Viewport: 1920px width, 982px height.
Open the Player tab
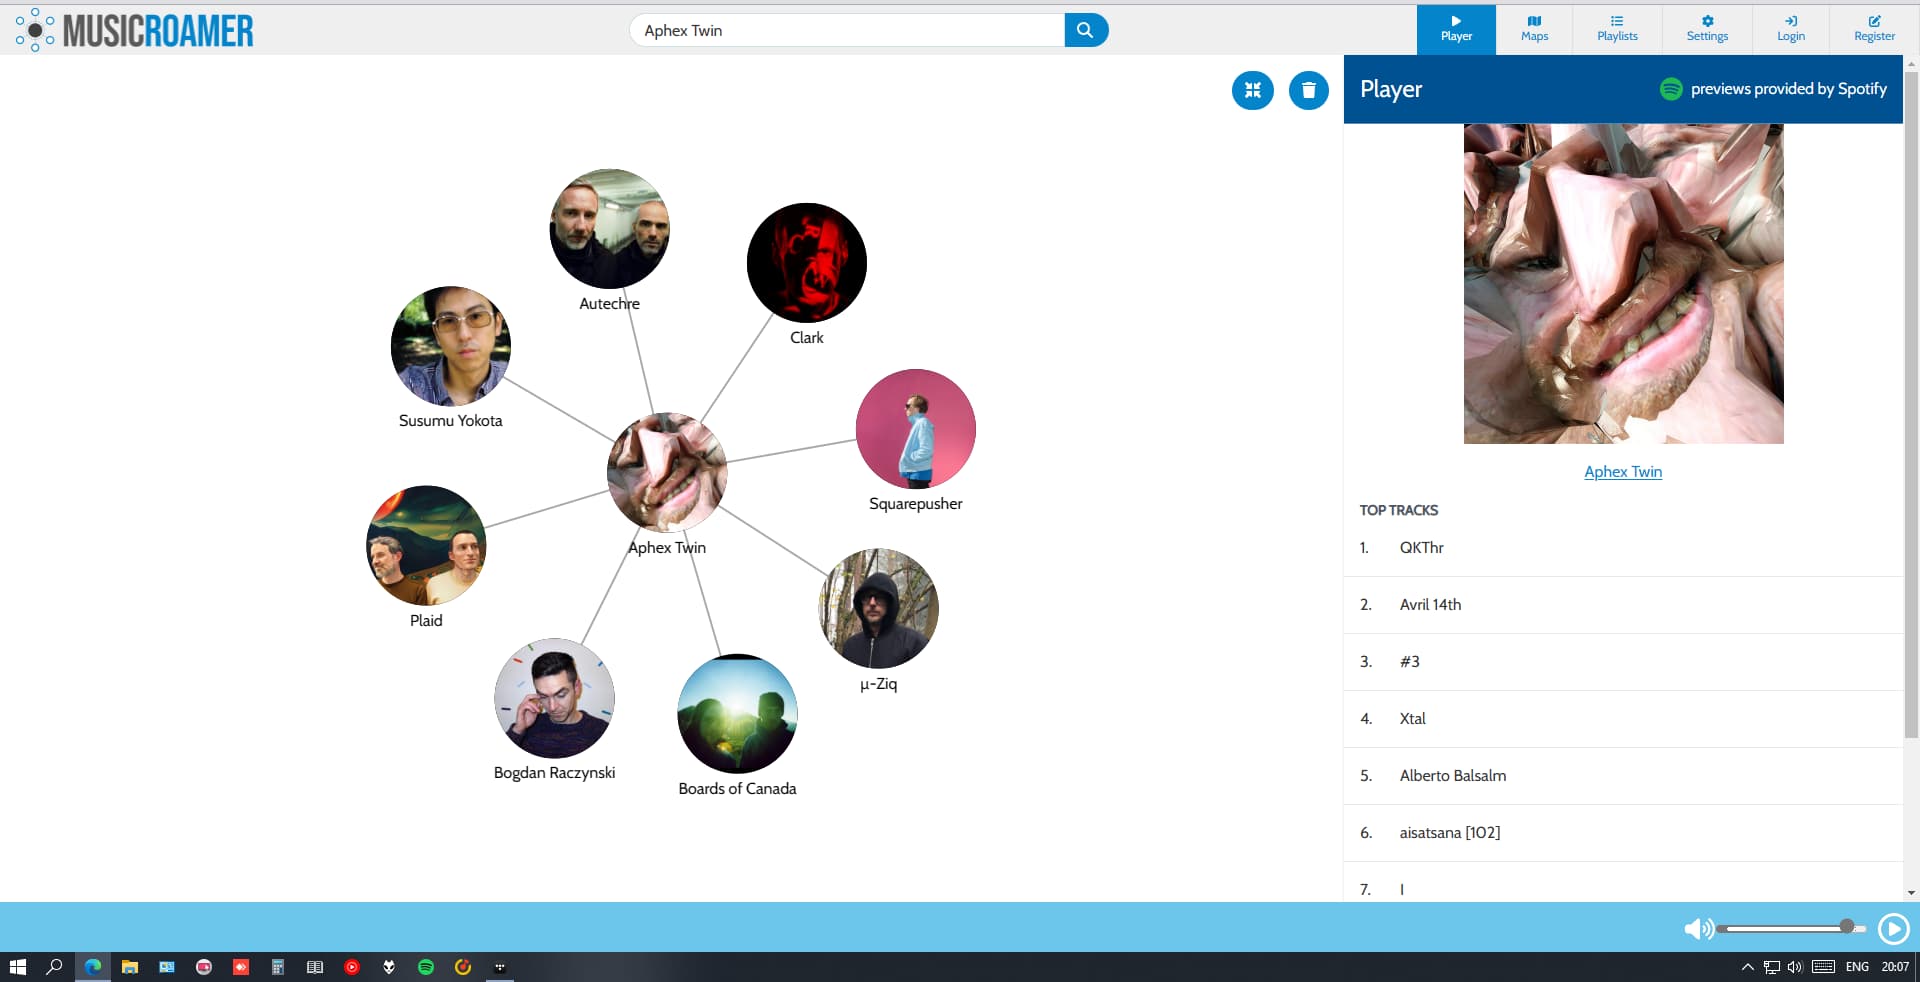(x=1456, y=29)
